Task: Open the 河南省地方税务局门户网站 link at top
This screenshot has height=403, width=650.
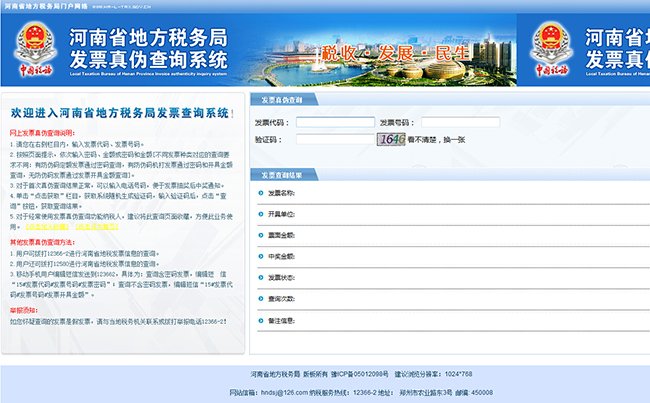Action: coord(46,6)
